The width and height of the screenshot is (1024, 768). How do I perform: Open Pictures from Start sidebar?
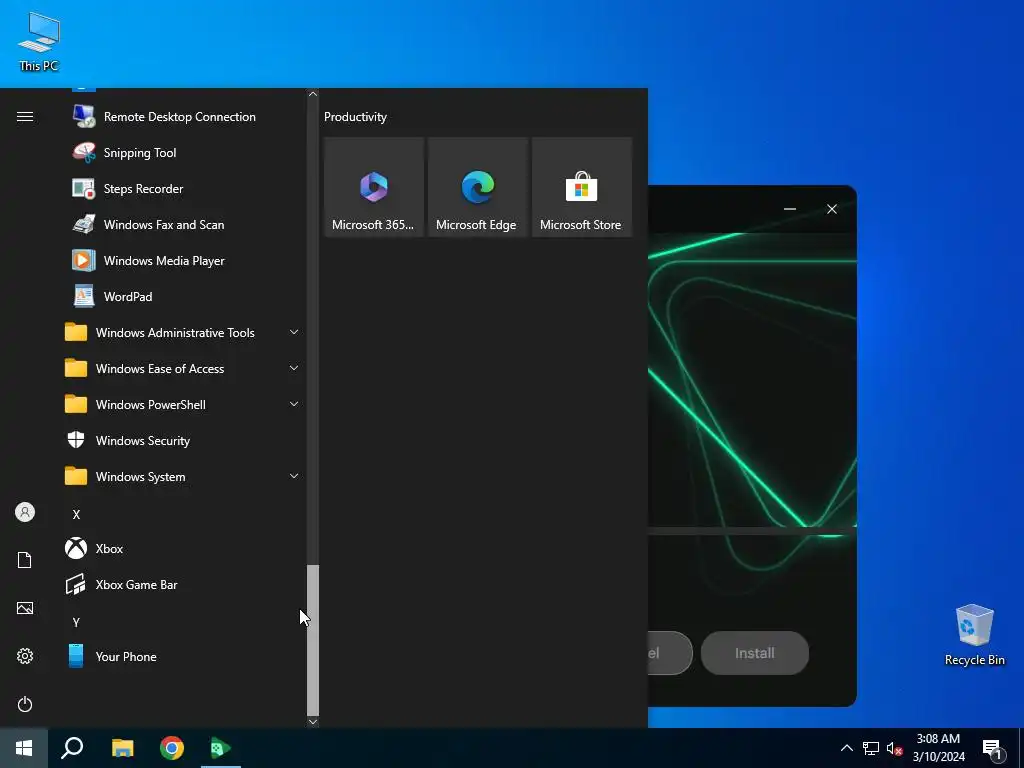(25, 608)
